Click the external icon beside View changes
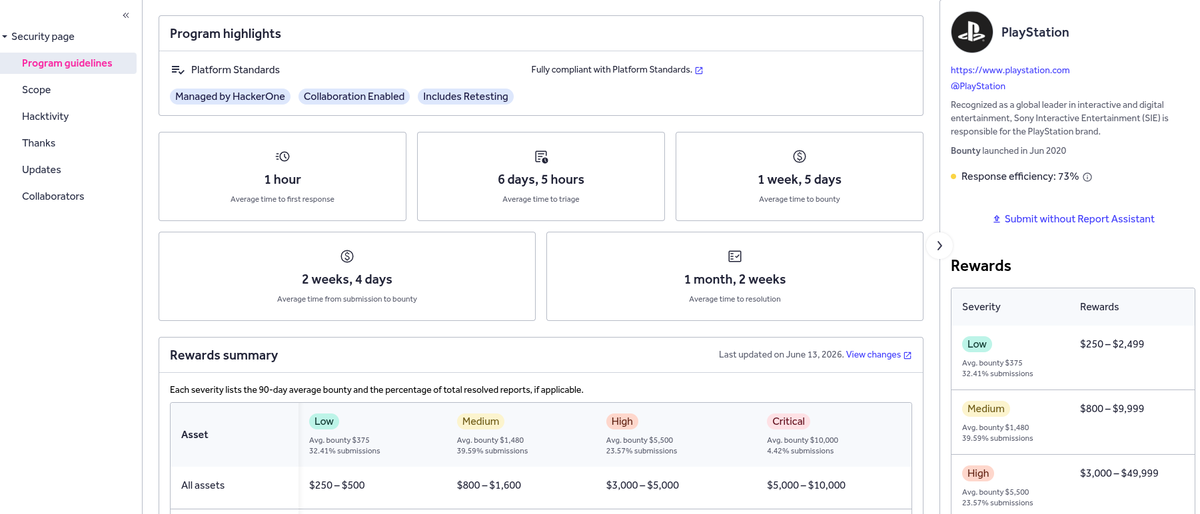This screenshot has width=1200, height=514. [x=908, y=355]
